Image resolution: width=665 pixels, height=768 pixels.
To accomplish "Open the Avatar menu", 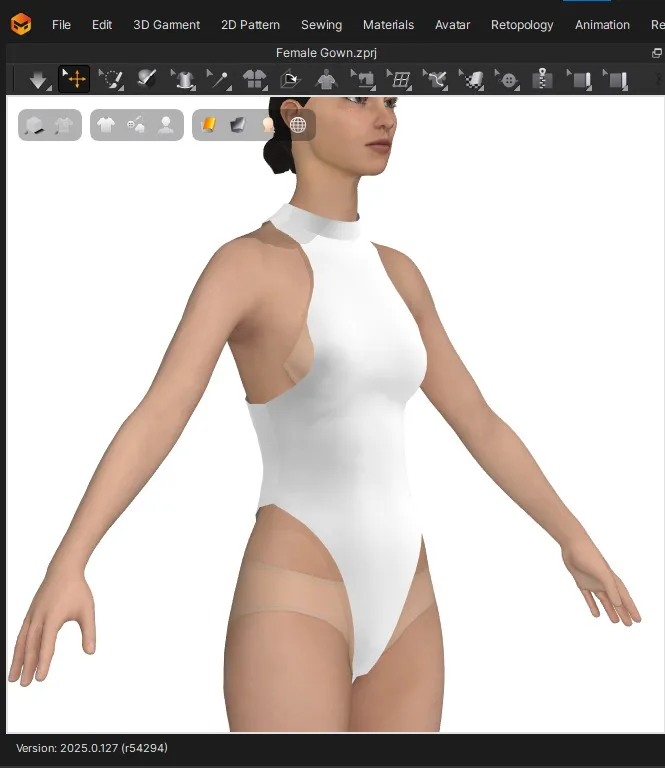I will [452, 25].
